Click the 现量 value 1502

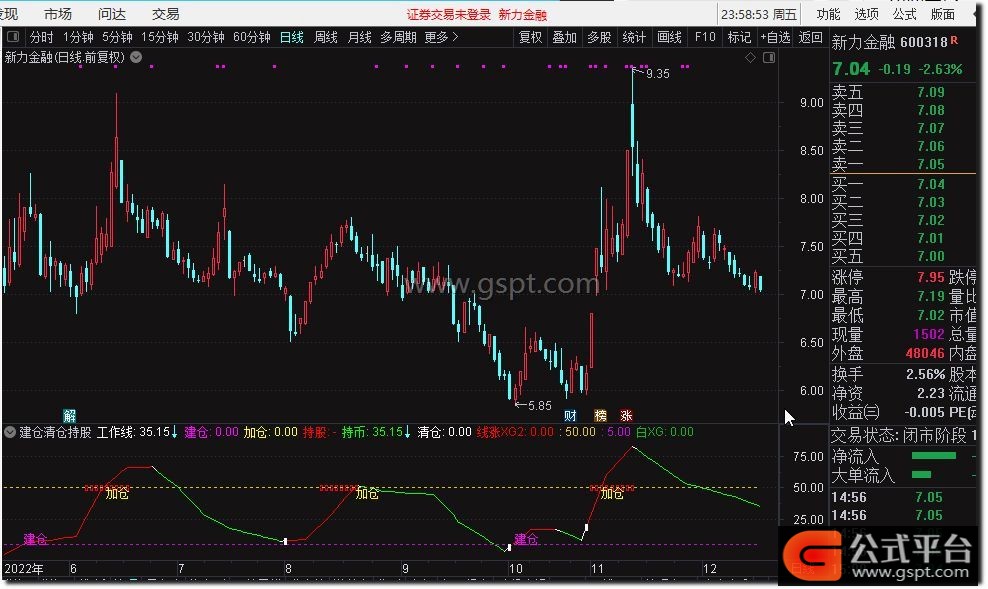tap(929, 334)
